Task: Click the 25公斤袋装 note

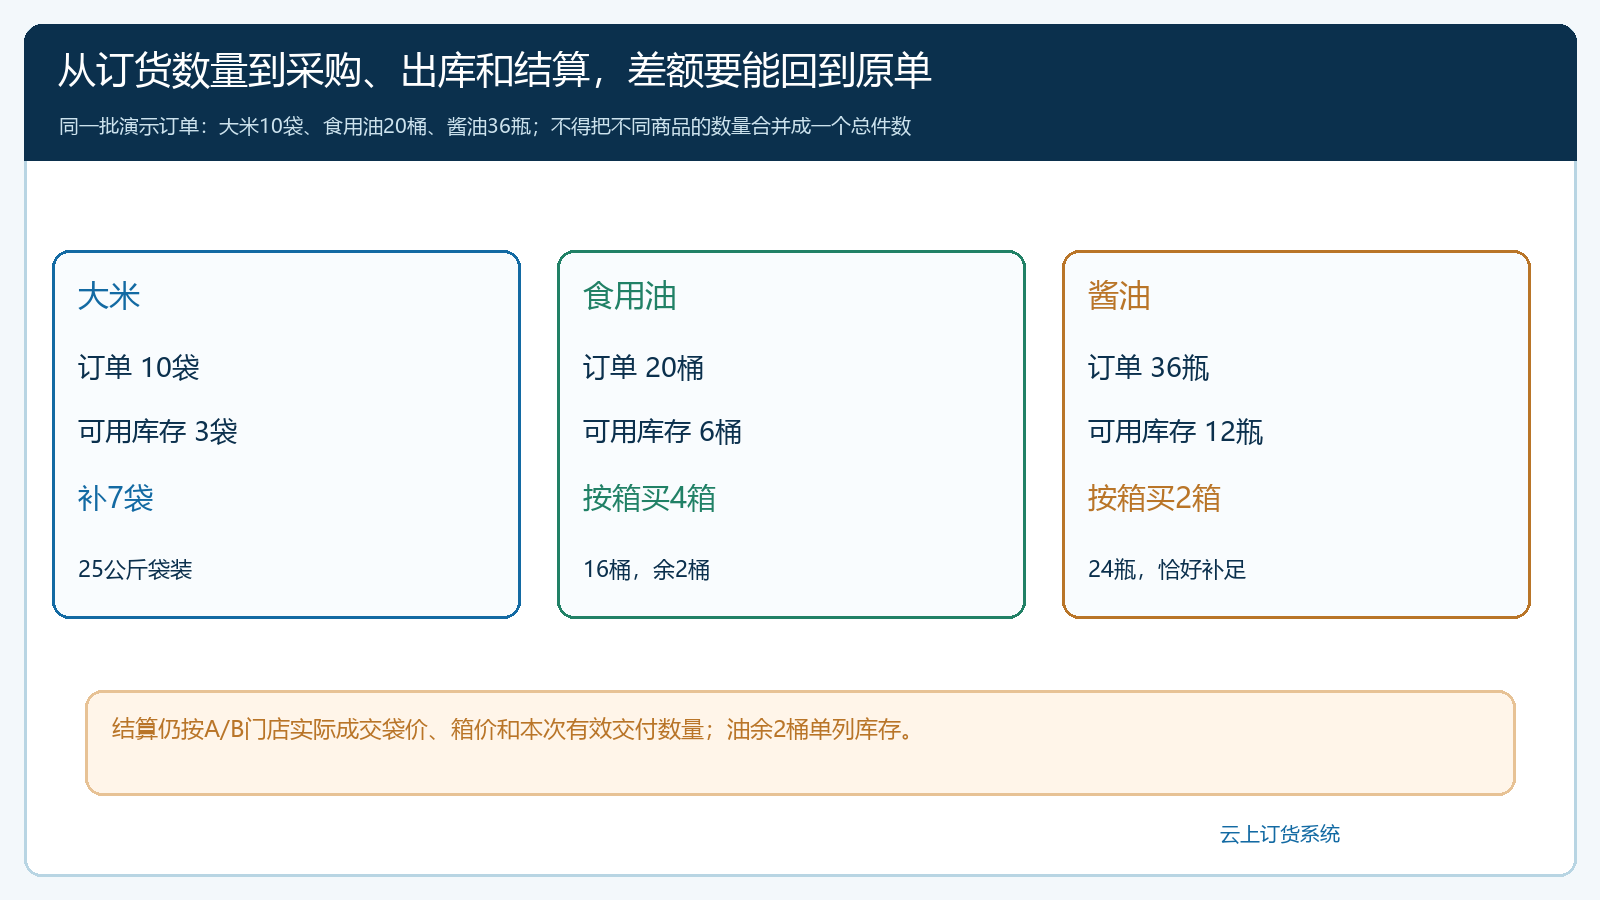Action: click(135, 570)
